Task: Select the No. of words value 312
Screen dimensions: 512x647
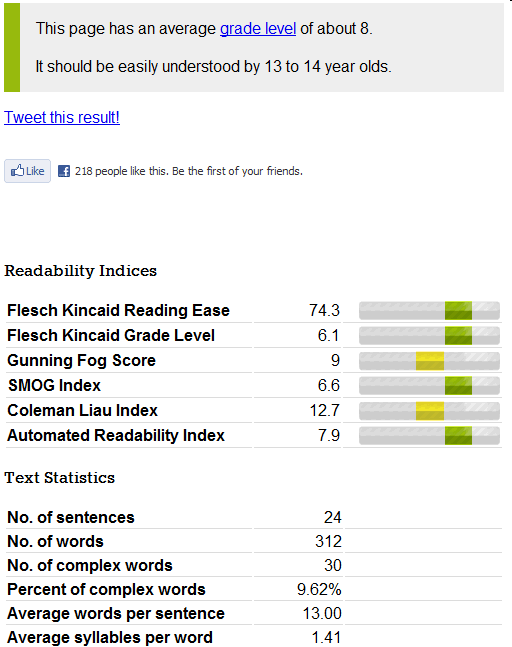Action: click(328, 541)
